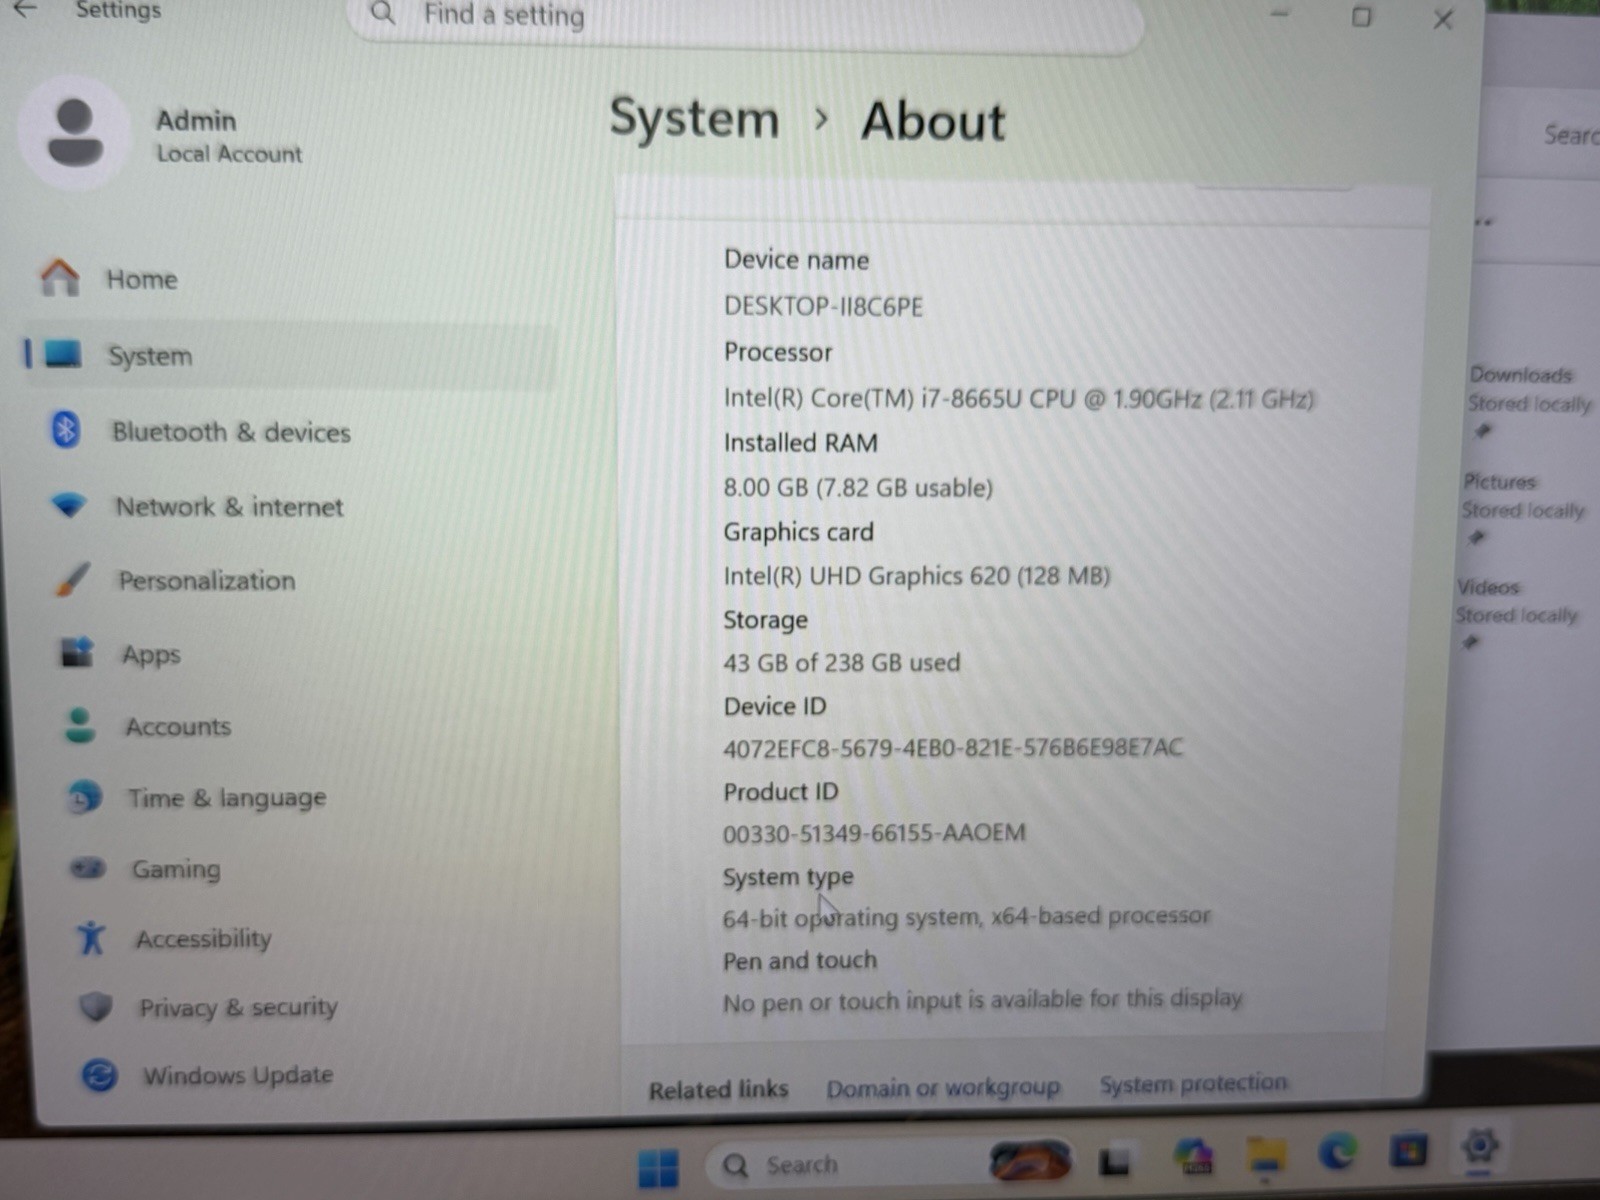Click the Time & language clock icon
Screen dimensions: 1600x1200
pyautogui.click(x=85, y=797)
